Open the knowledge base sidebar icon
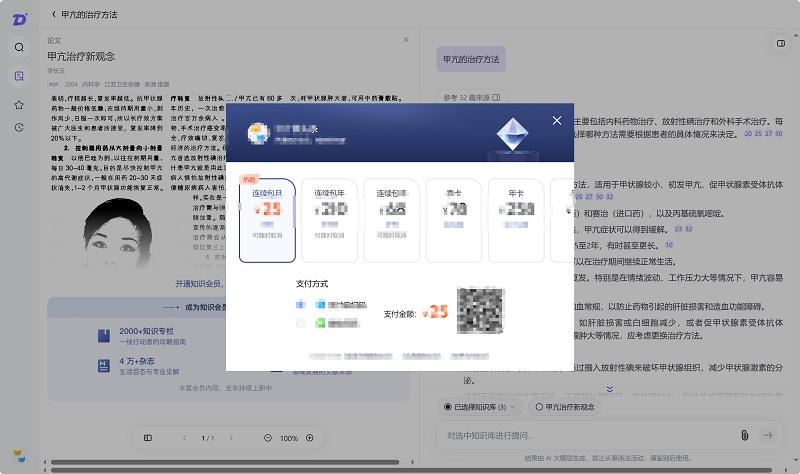 point(19,76)
